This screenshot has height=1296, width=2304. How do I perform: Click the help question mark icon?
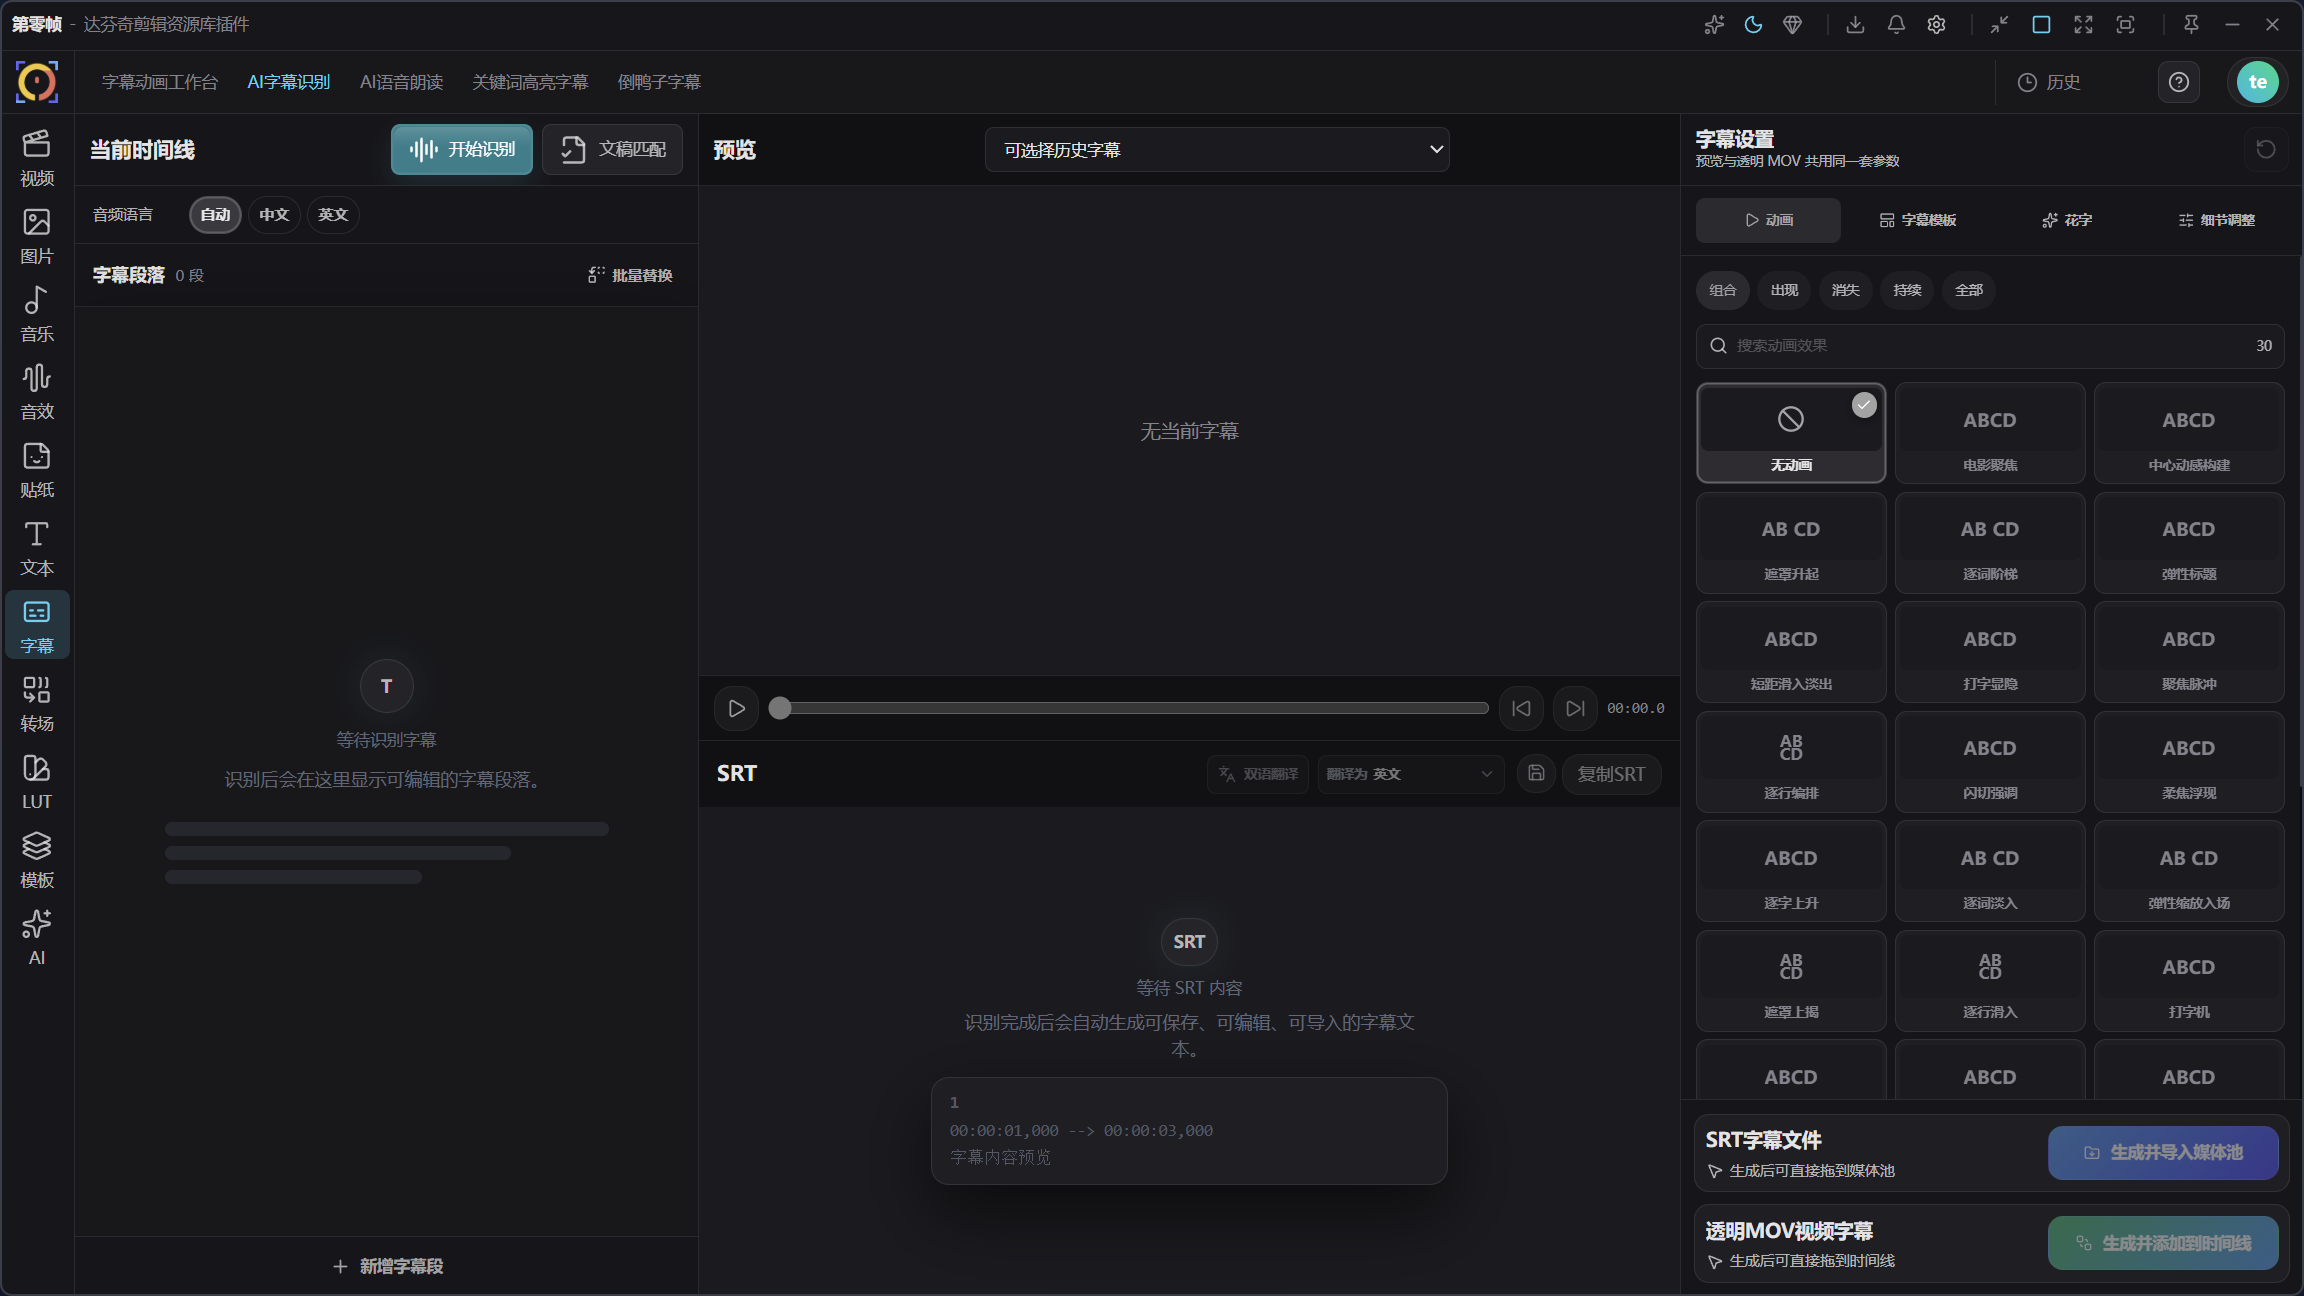2178,82
